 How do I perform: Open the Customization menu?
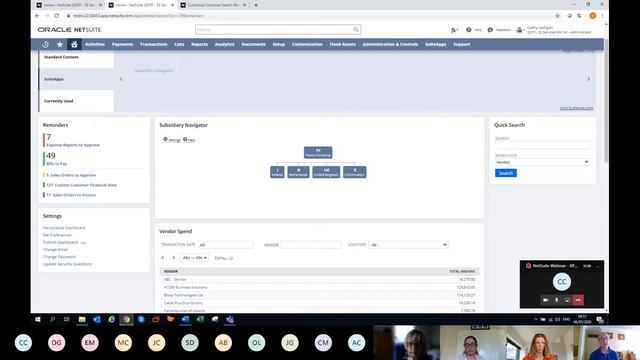(307, 44)
